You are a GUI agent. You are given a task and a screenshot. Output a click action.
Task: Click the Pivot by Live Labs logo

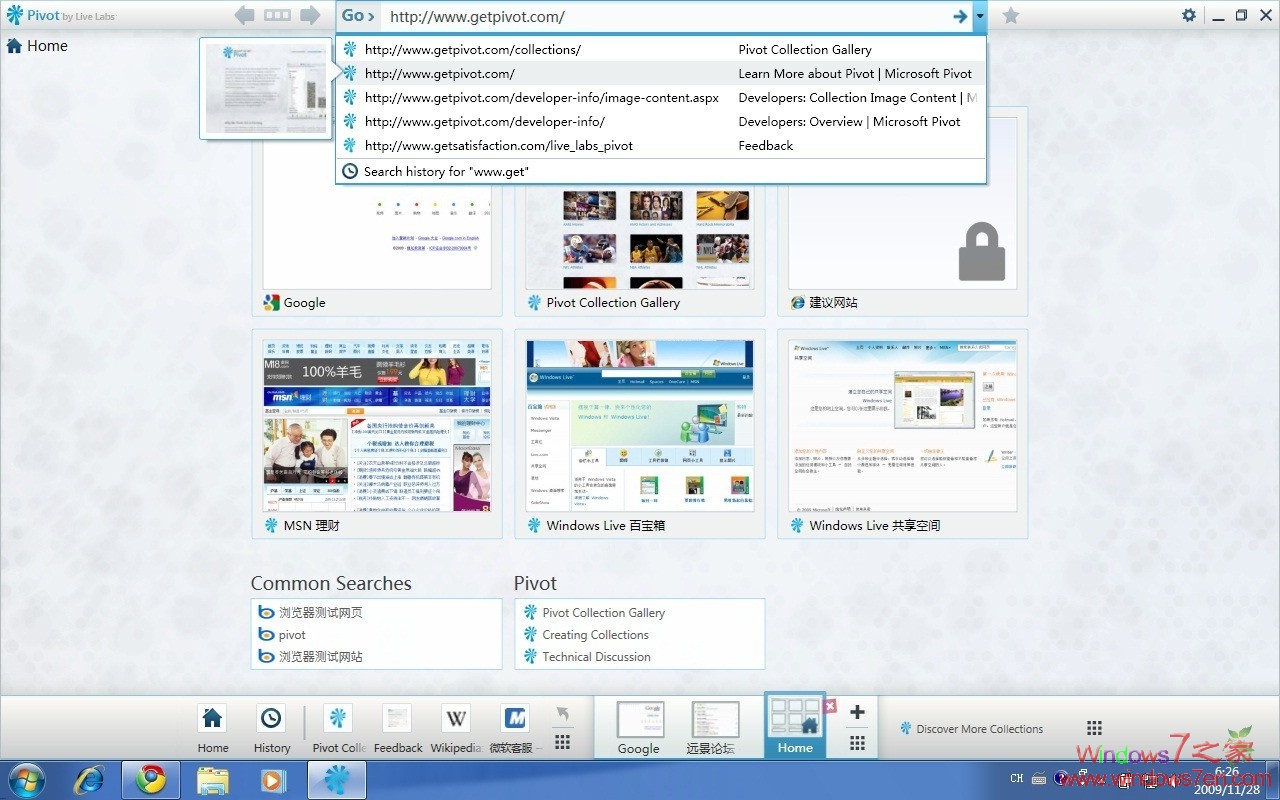click(x=60, y=15)
